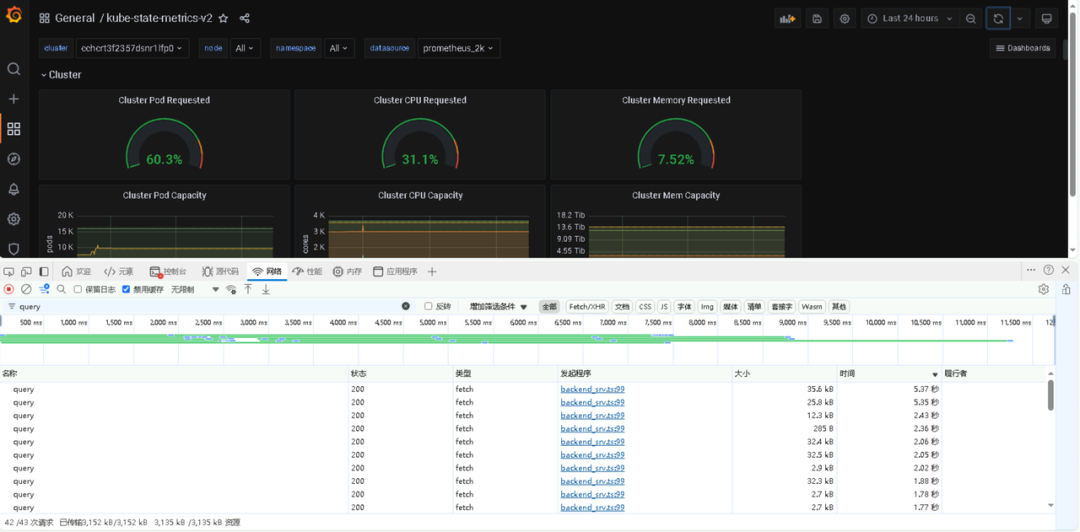This screenshot has width=1080, height=532.
Task: Toggle the 反转 checkbox
Action: click(428, 307)
